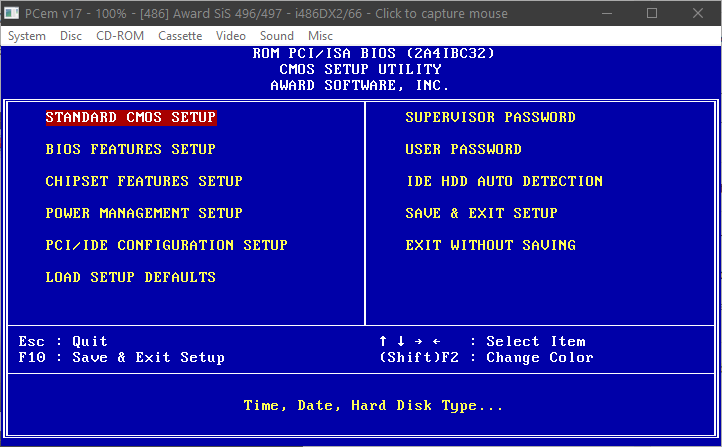The width and height of the screenshot is (722, 447).
Task: Choose CHIPSET FEATURES SETUP entry
Action: (x=144, y=181)
